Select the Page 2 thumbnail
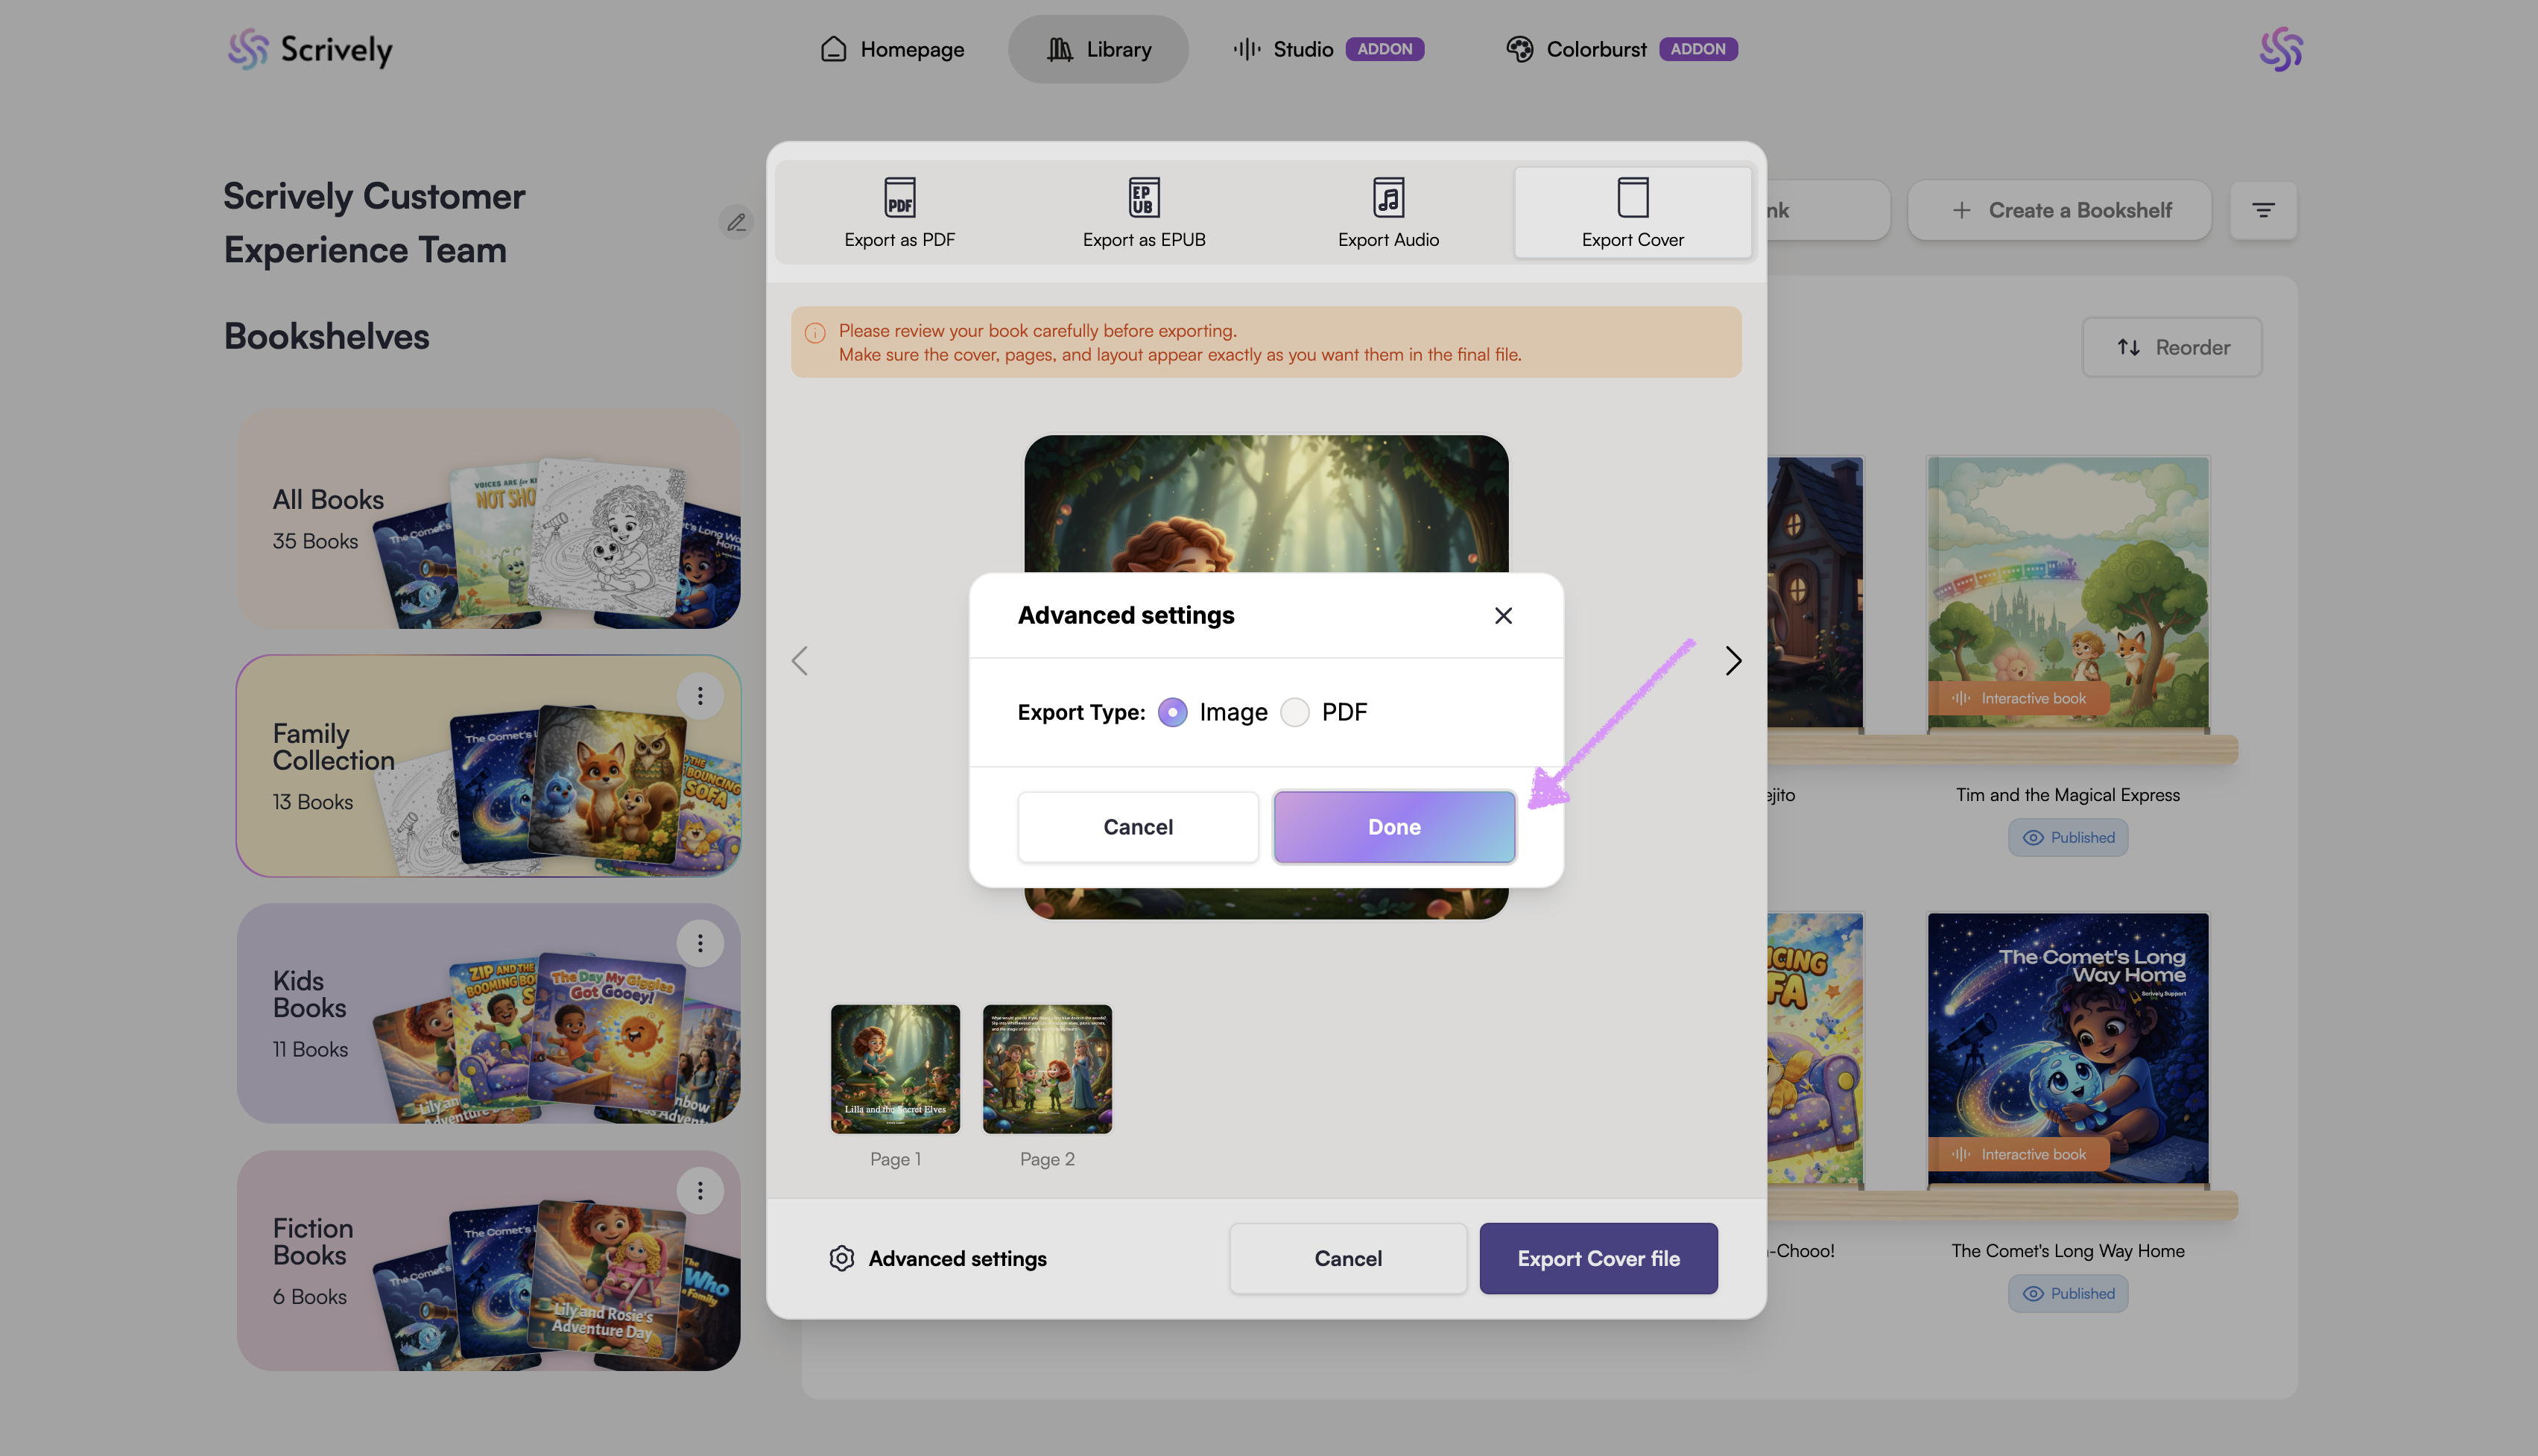The width and height of the screenshot is (2538, 1456). point(1047,1069)
